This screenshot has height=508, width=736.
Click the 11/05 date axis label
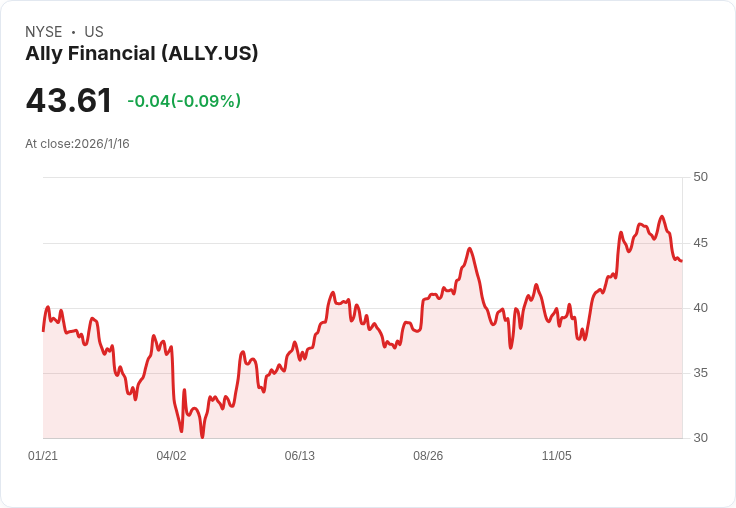coord(556,456)
